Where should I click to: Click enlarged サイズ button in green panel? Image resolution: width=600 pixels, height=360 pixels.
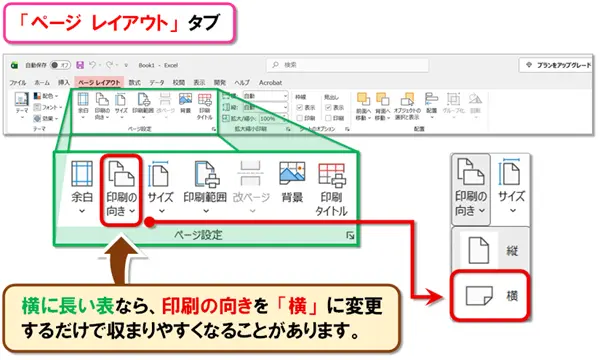pyautogui.click(x=161, y=187)
